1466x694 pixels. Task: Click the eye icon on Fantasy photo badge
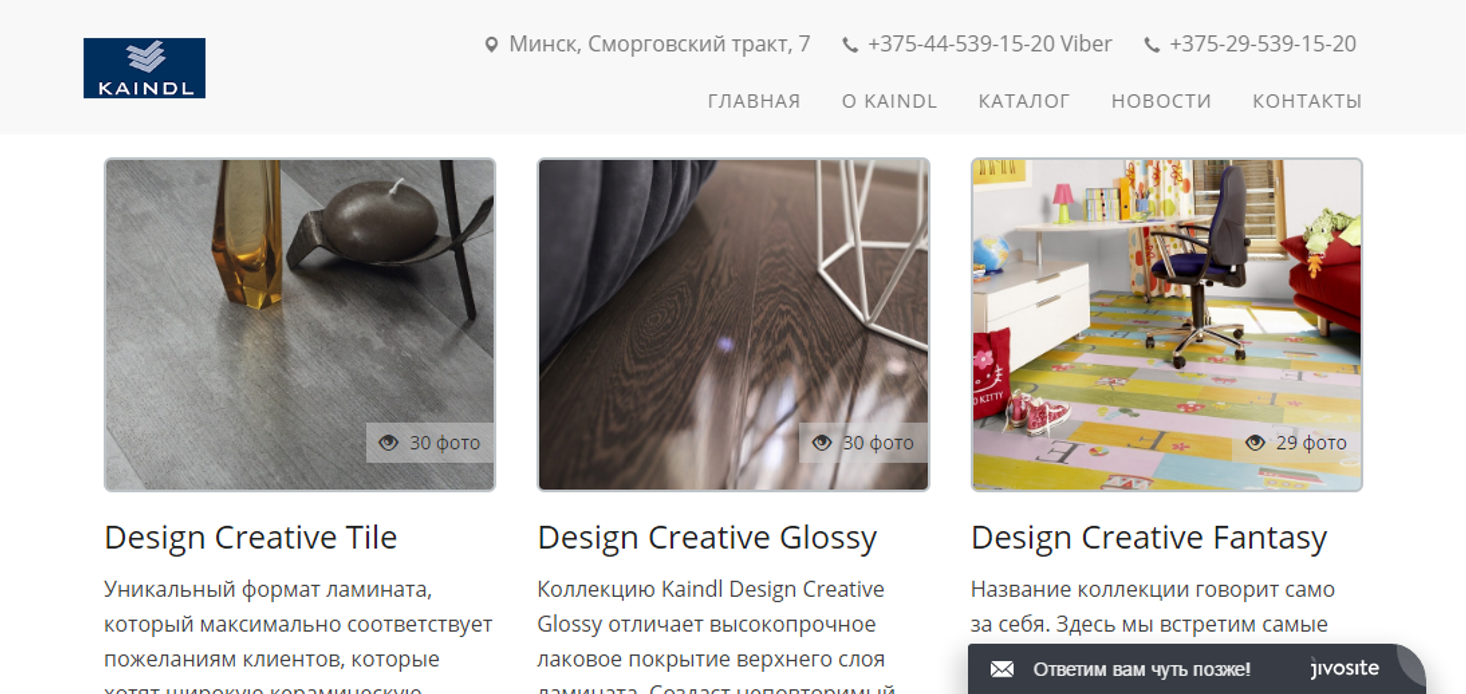click(1255, 442)
